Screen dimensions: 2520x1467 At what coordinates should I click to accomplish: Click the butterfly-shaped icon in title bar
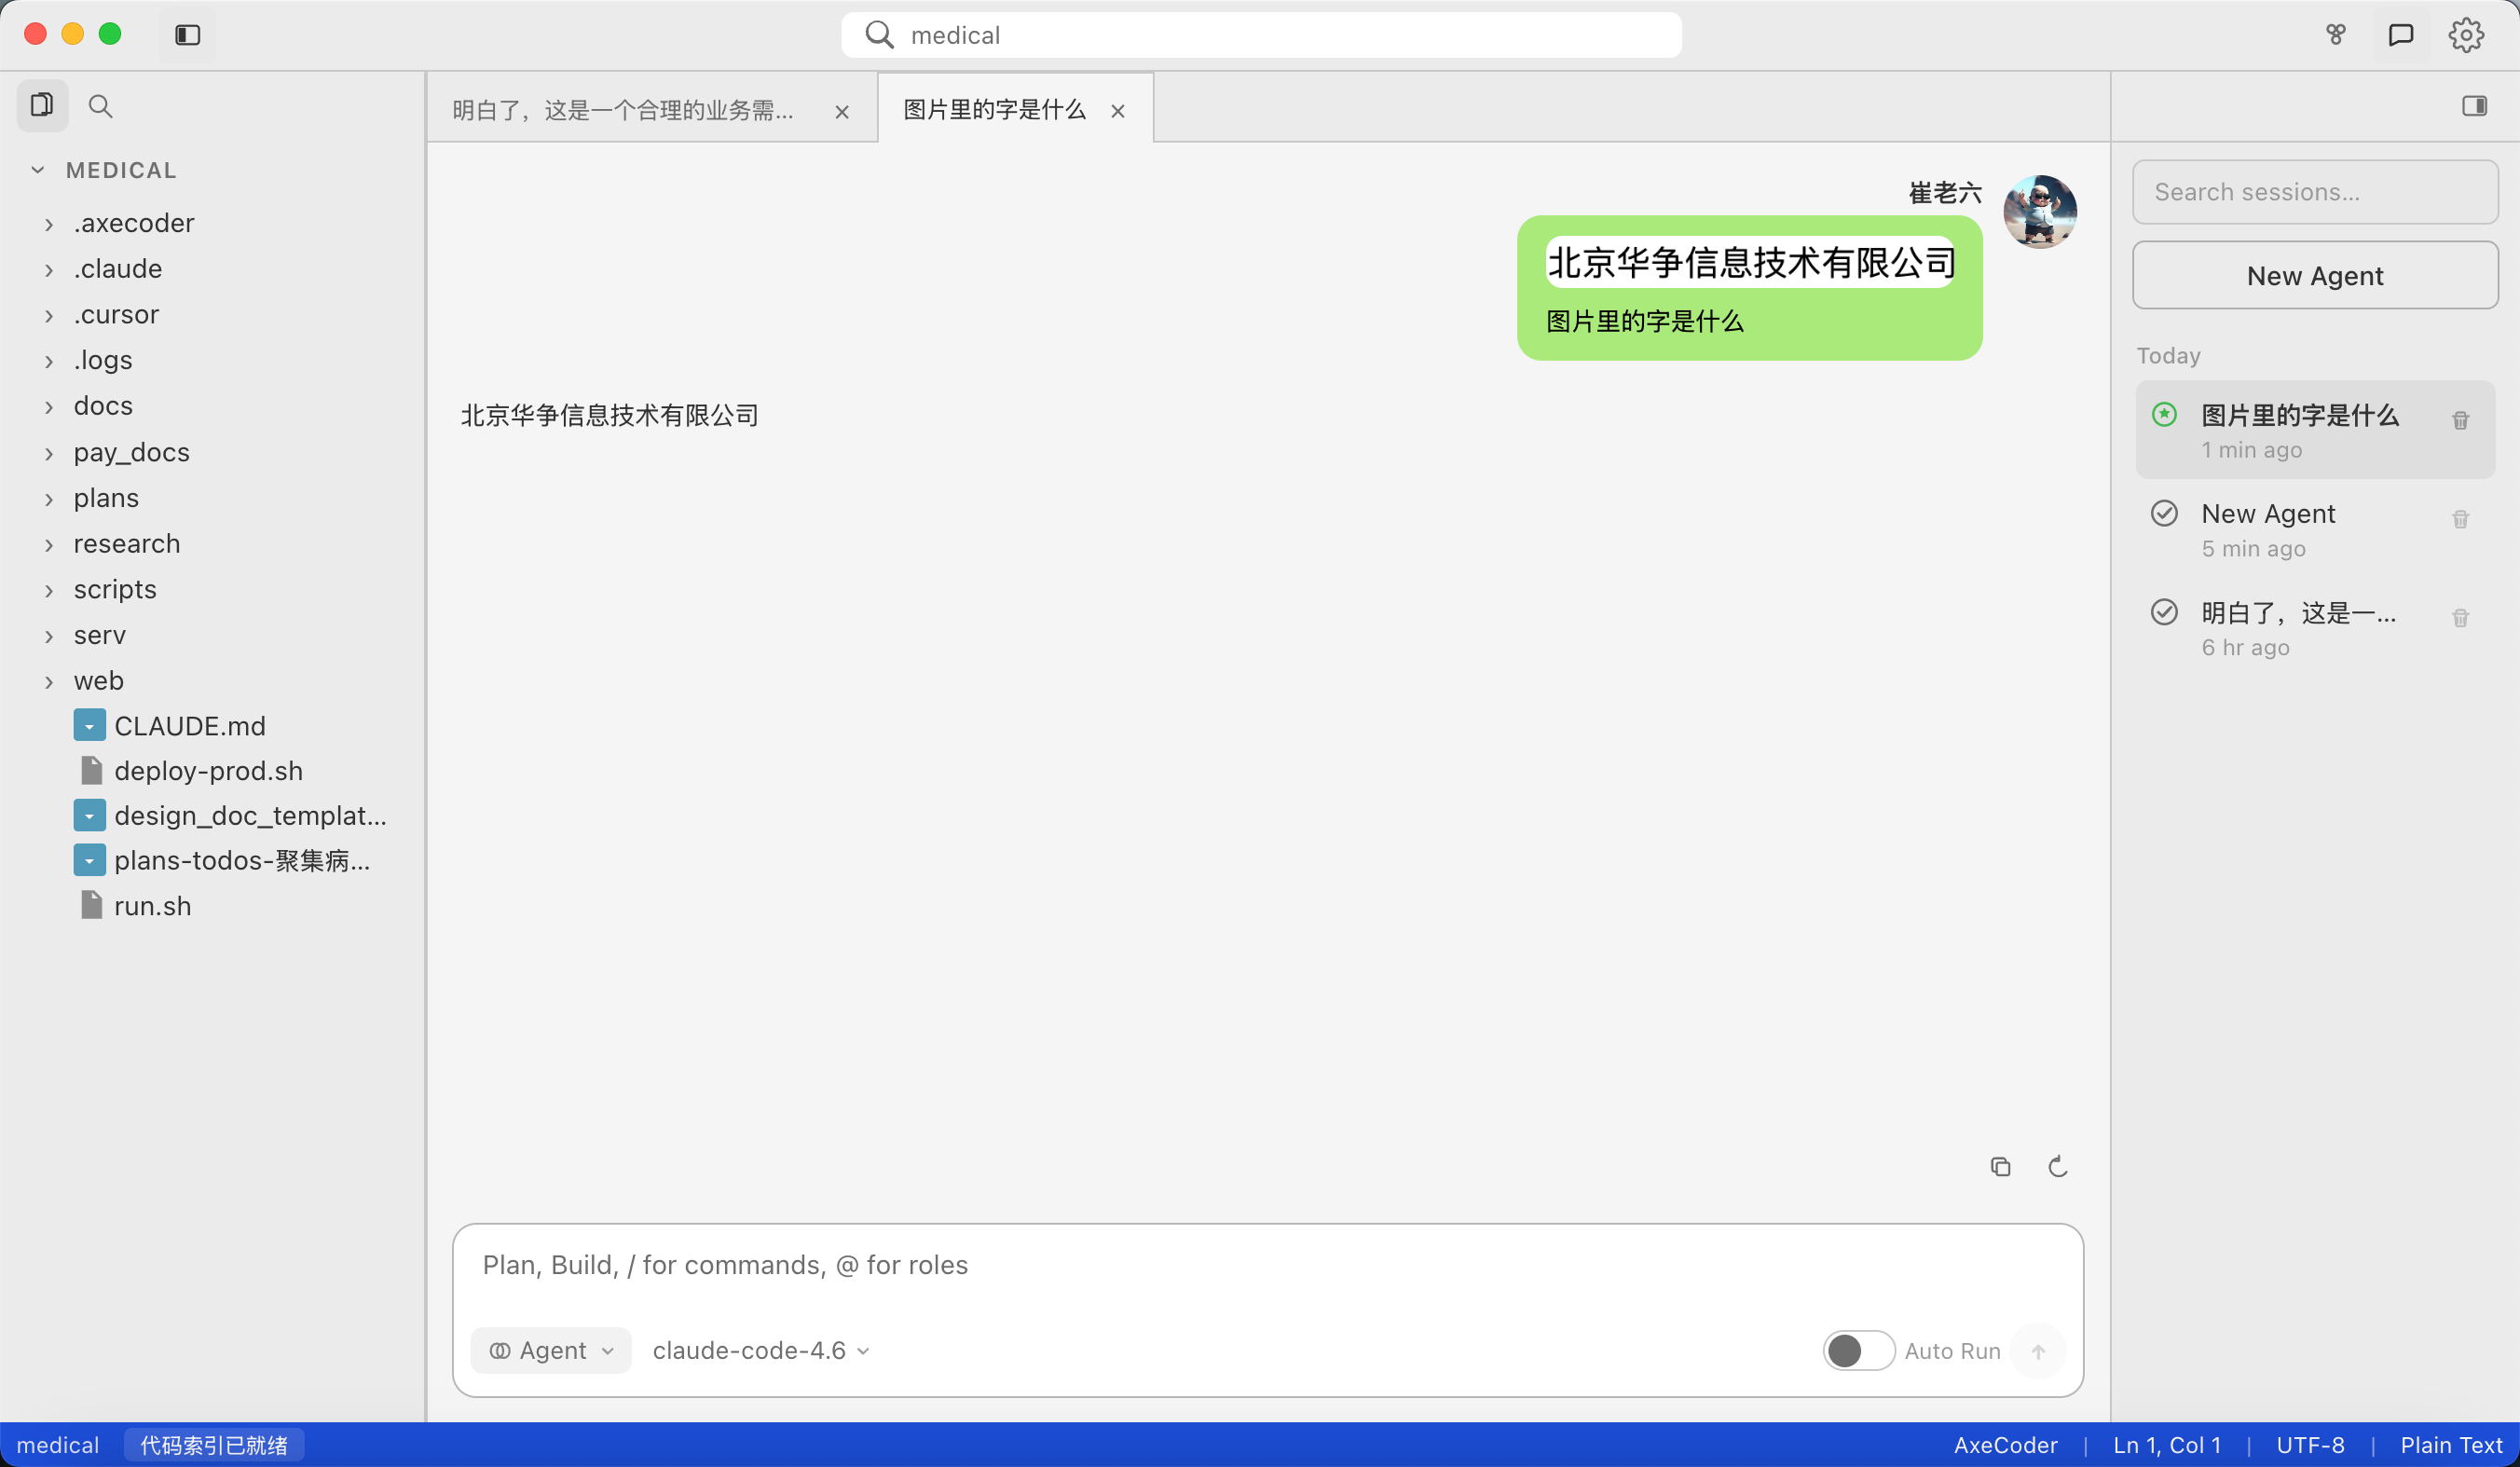pyautogui.click(x=2336, y=35)
